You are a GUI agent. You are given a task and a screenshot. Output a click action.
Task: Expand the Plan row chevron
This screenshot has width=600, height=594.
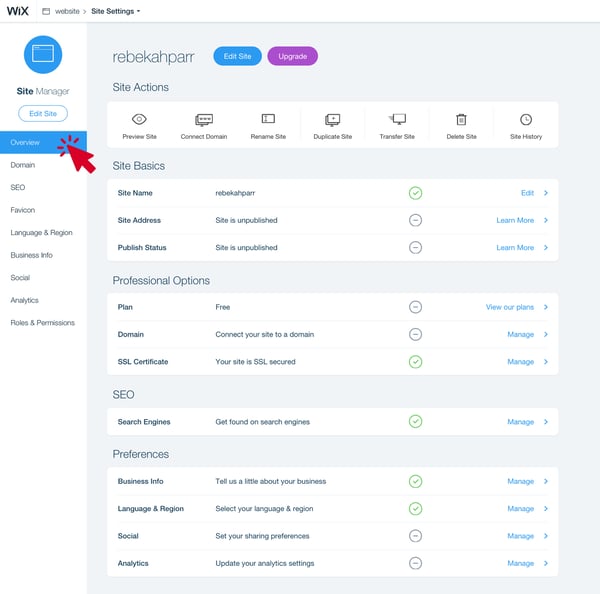[x=546, y=307]
